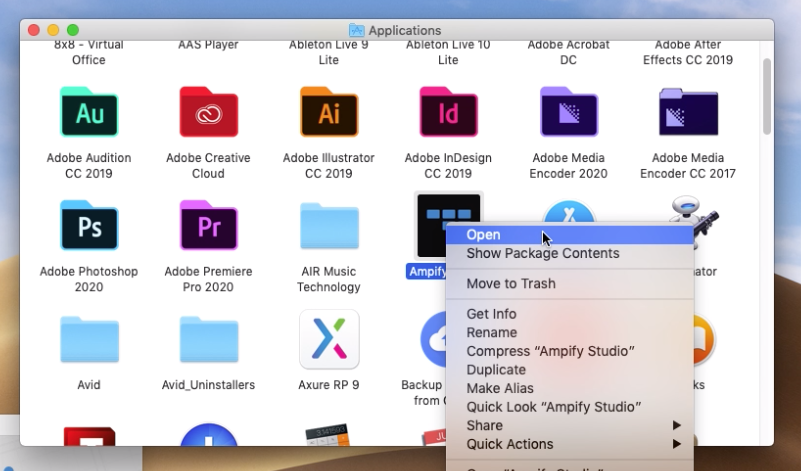
Task: Click the Backup and Sync cloud icon
Action: (433, 340)
